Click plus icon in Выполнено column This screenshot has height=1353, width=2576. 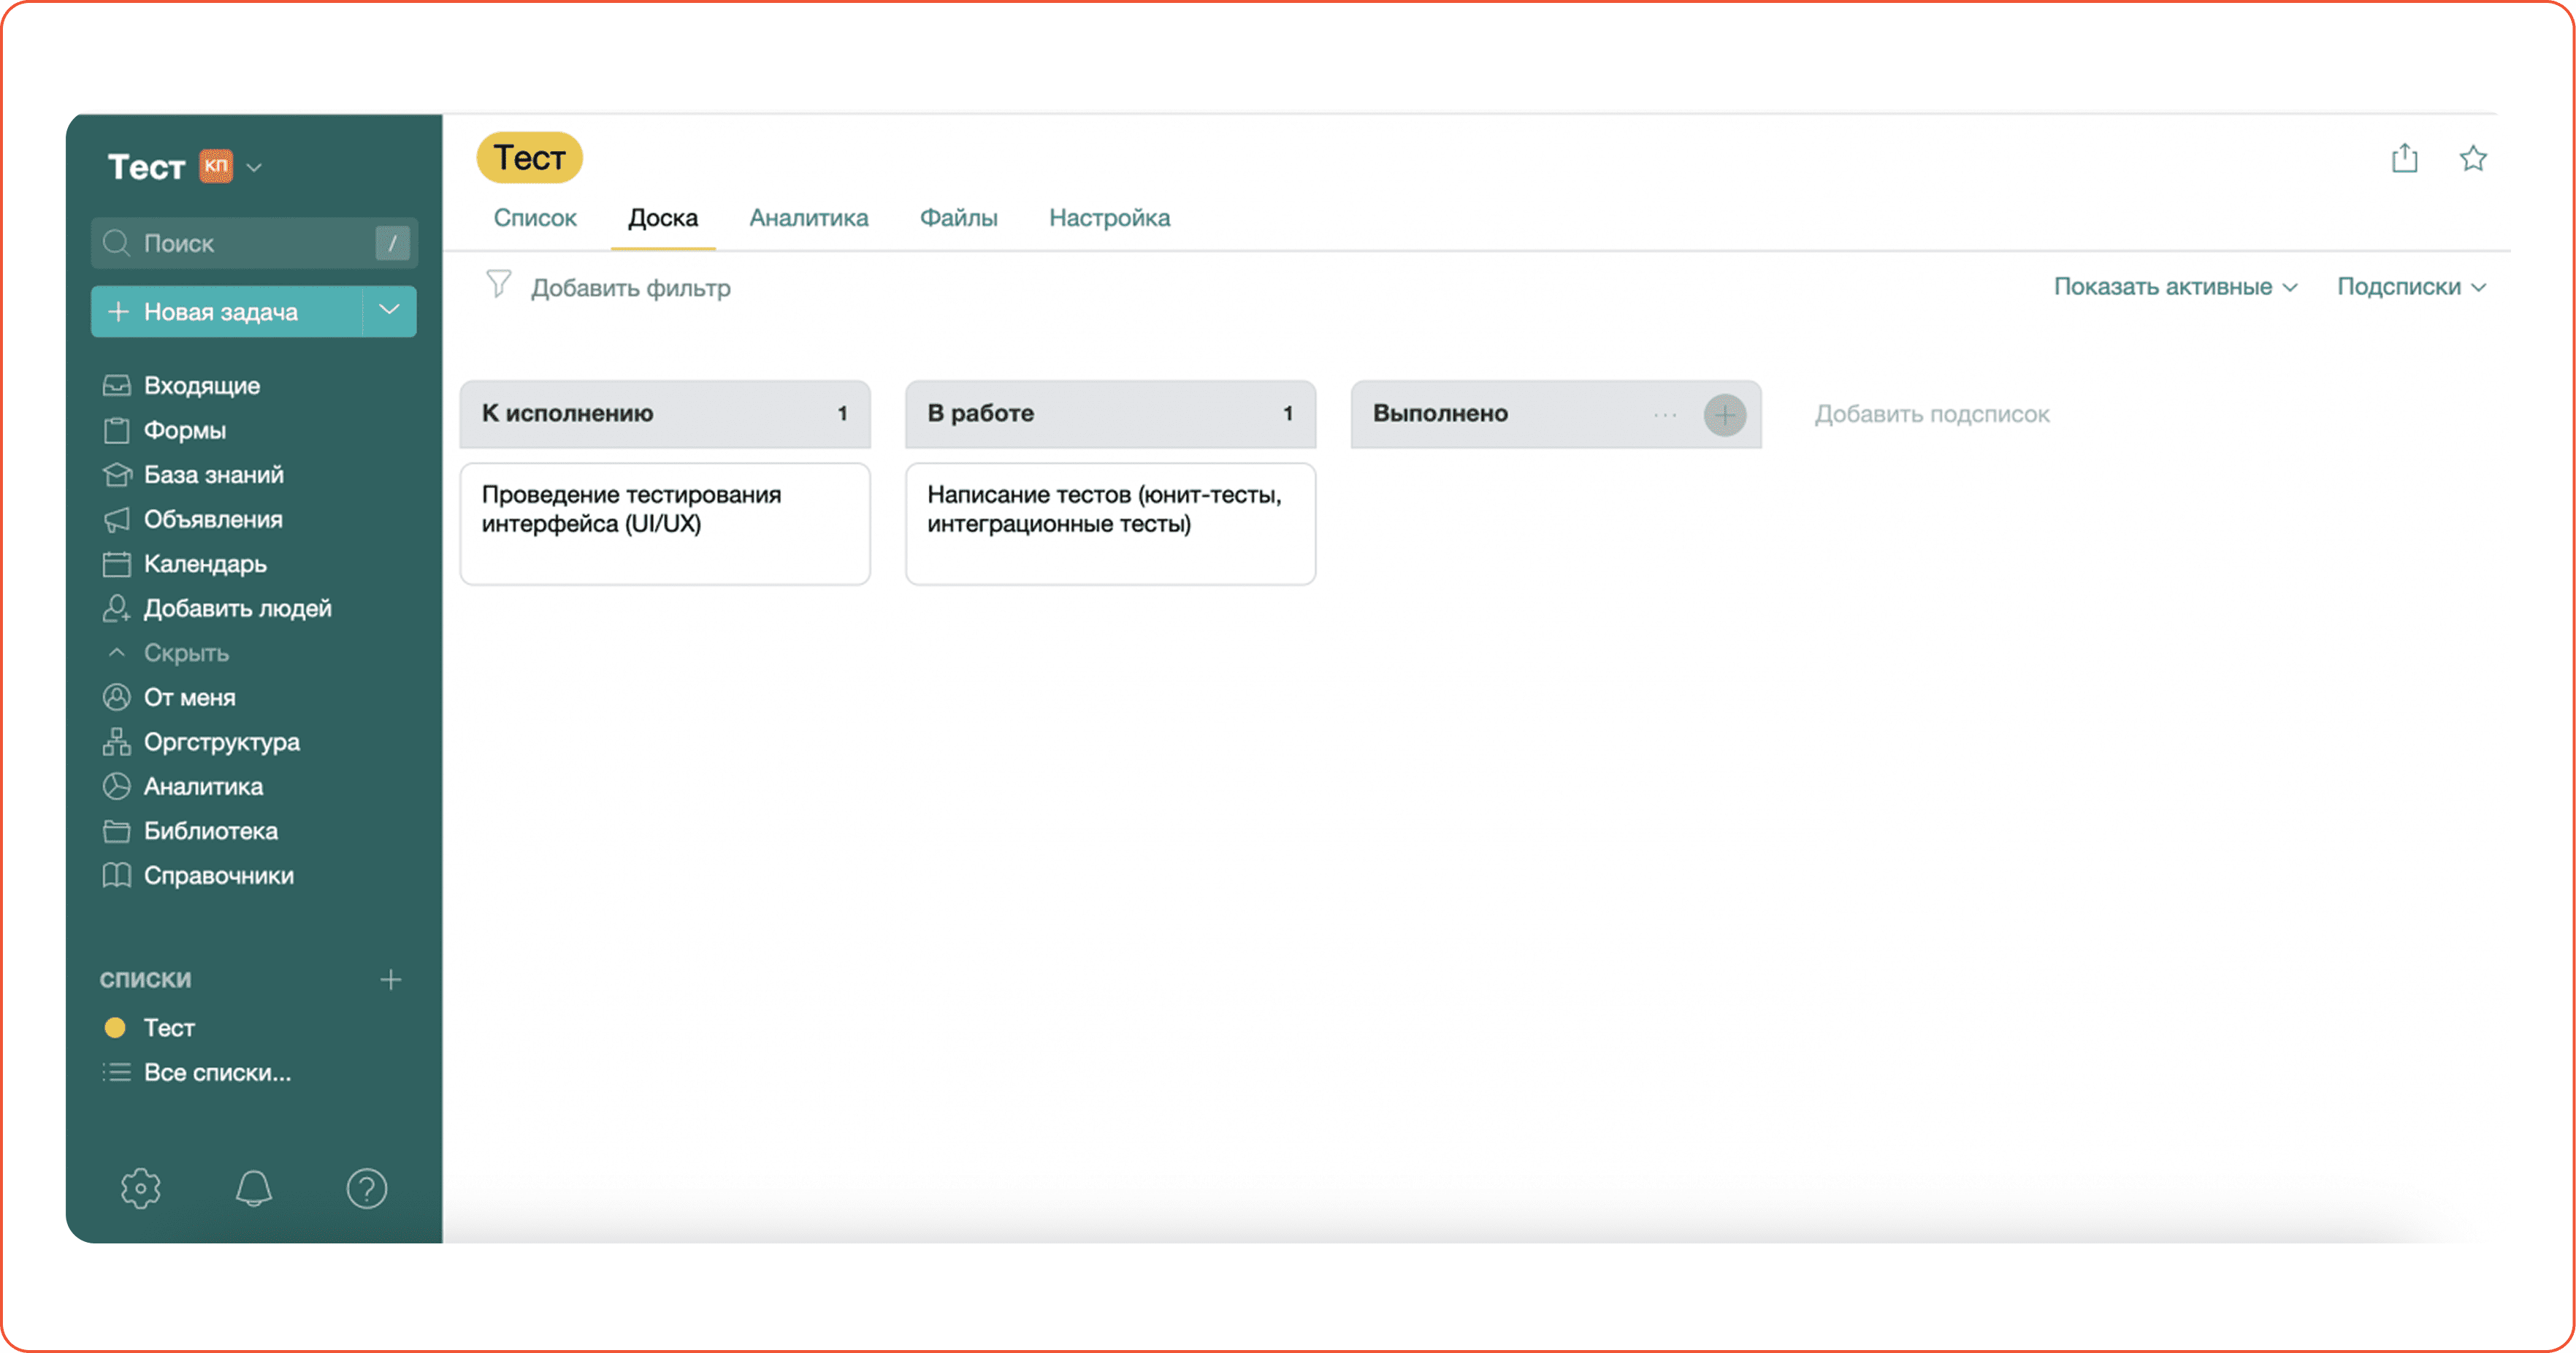(1725, 415)
